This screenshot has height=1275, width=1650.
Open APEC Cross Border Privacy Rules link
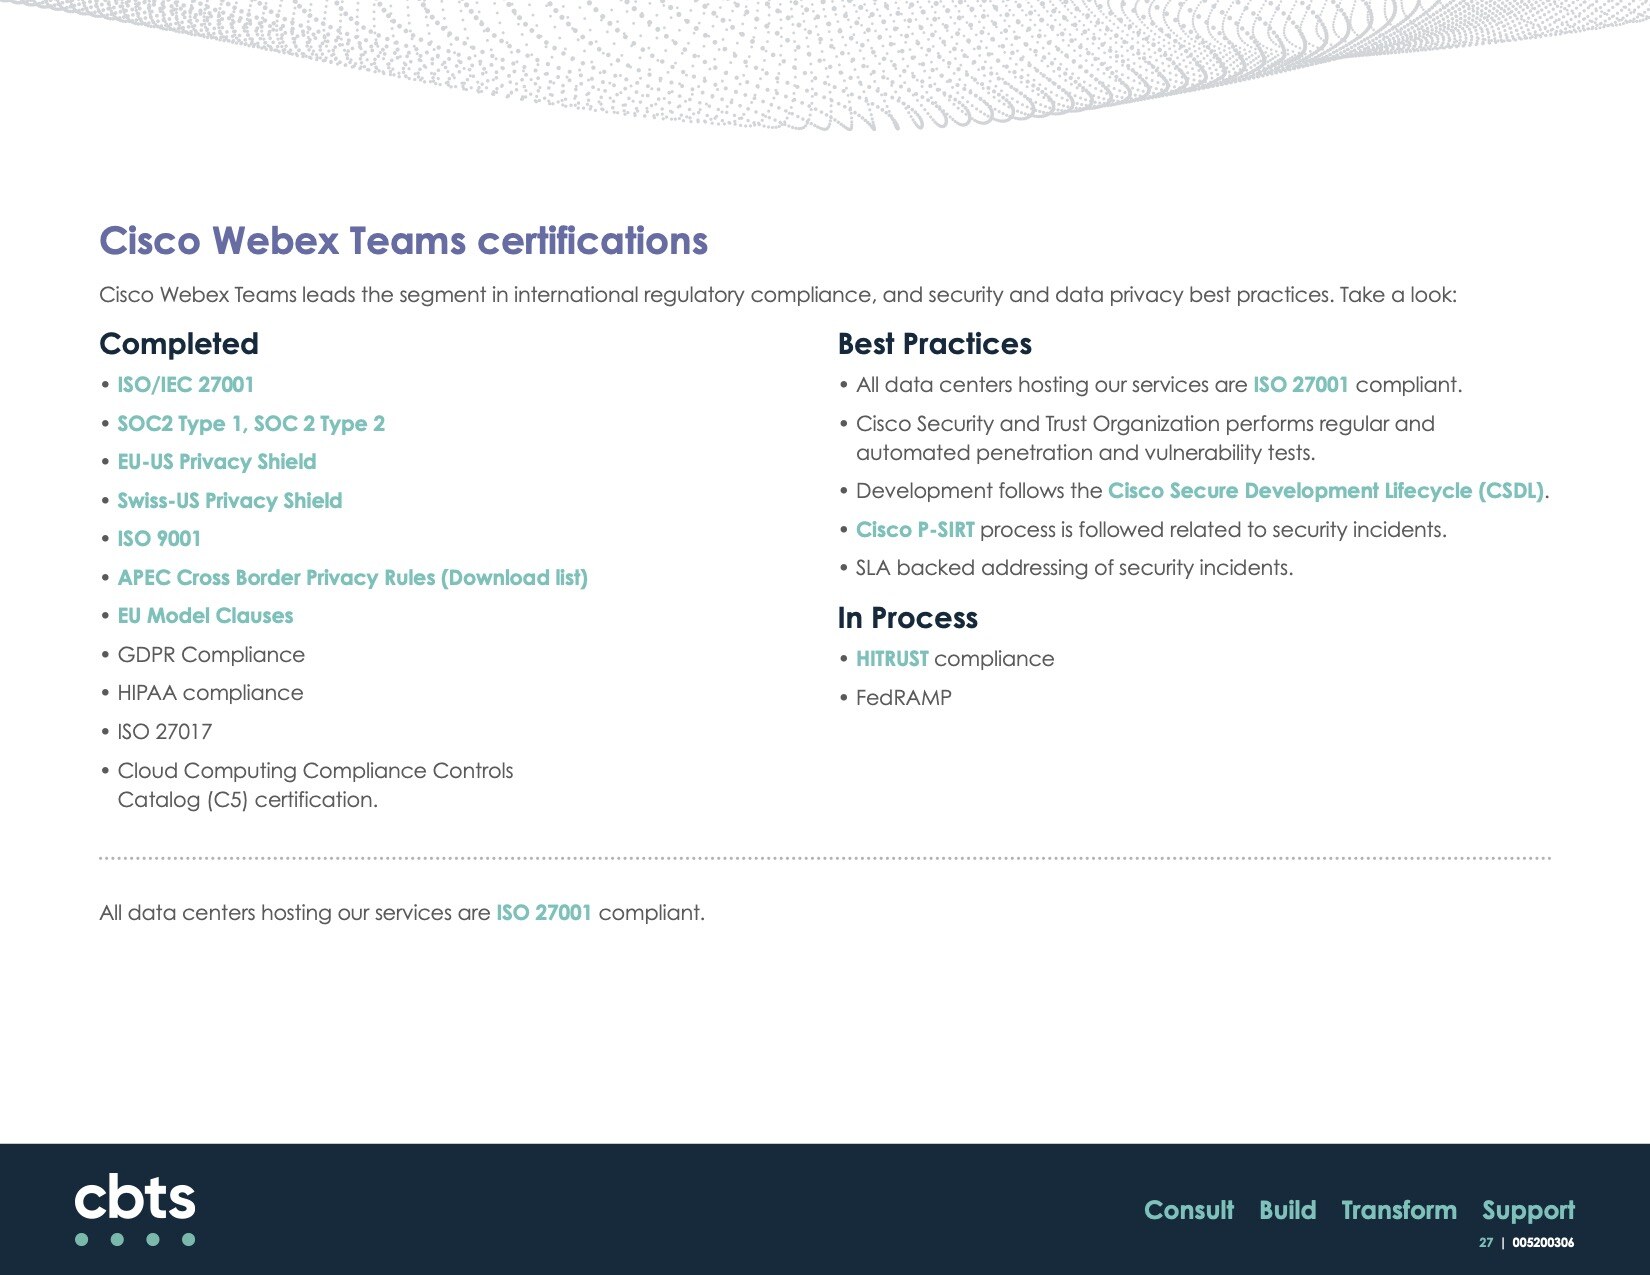point(352,578)
